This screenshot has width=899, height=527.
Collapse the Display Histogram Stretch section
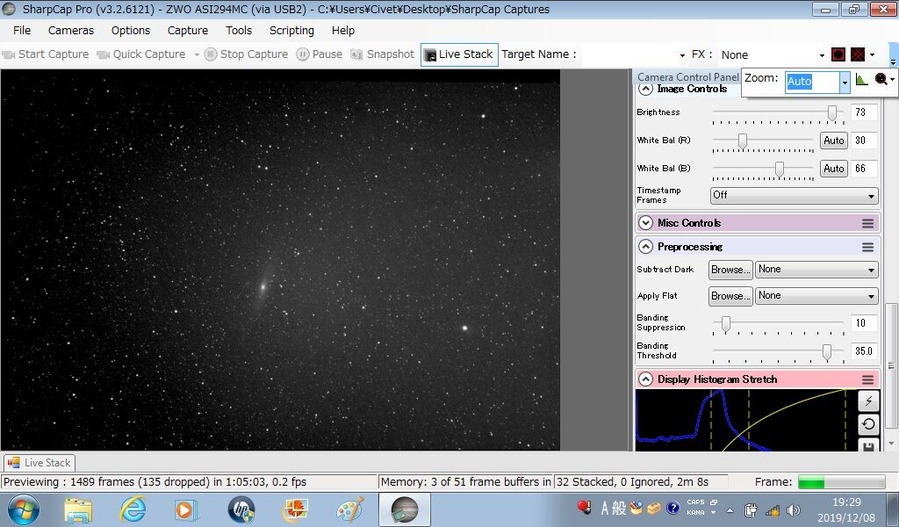(646, 379)
